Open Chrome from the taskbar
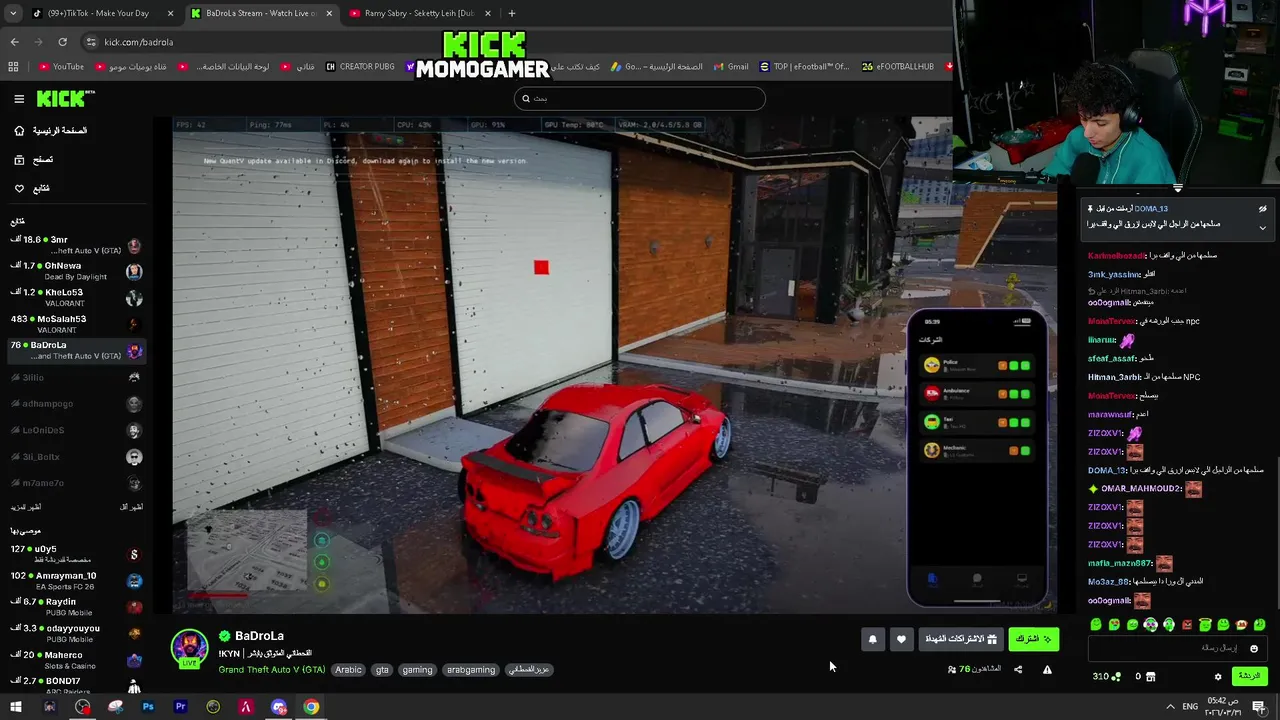This screenshot has height=720, width=1280. point(312,707)
